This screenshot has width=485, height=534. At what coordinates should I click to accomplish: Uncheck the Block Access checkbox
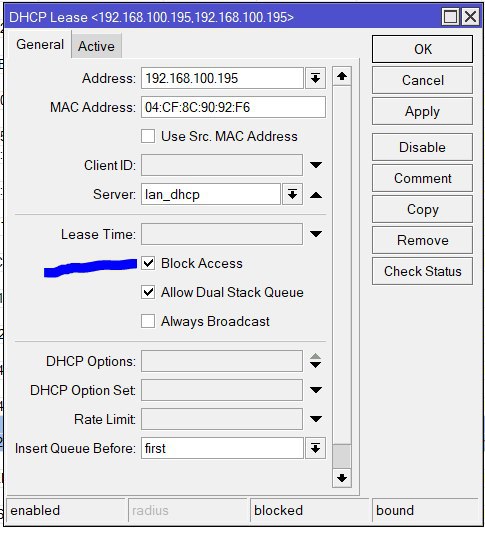point(148,263)
